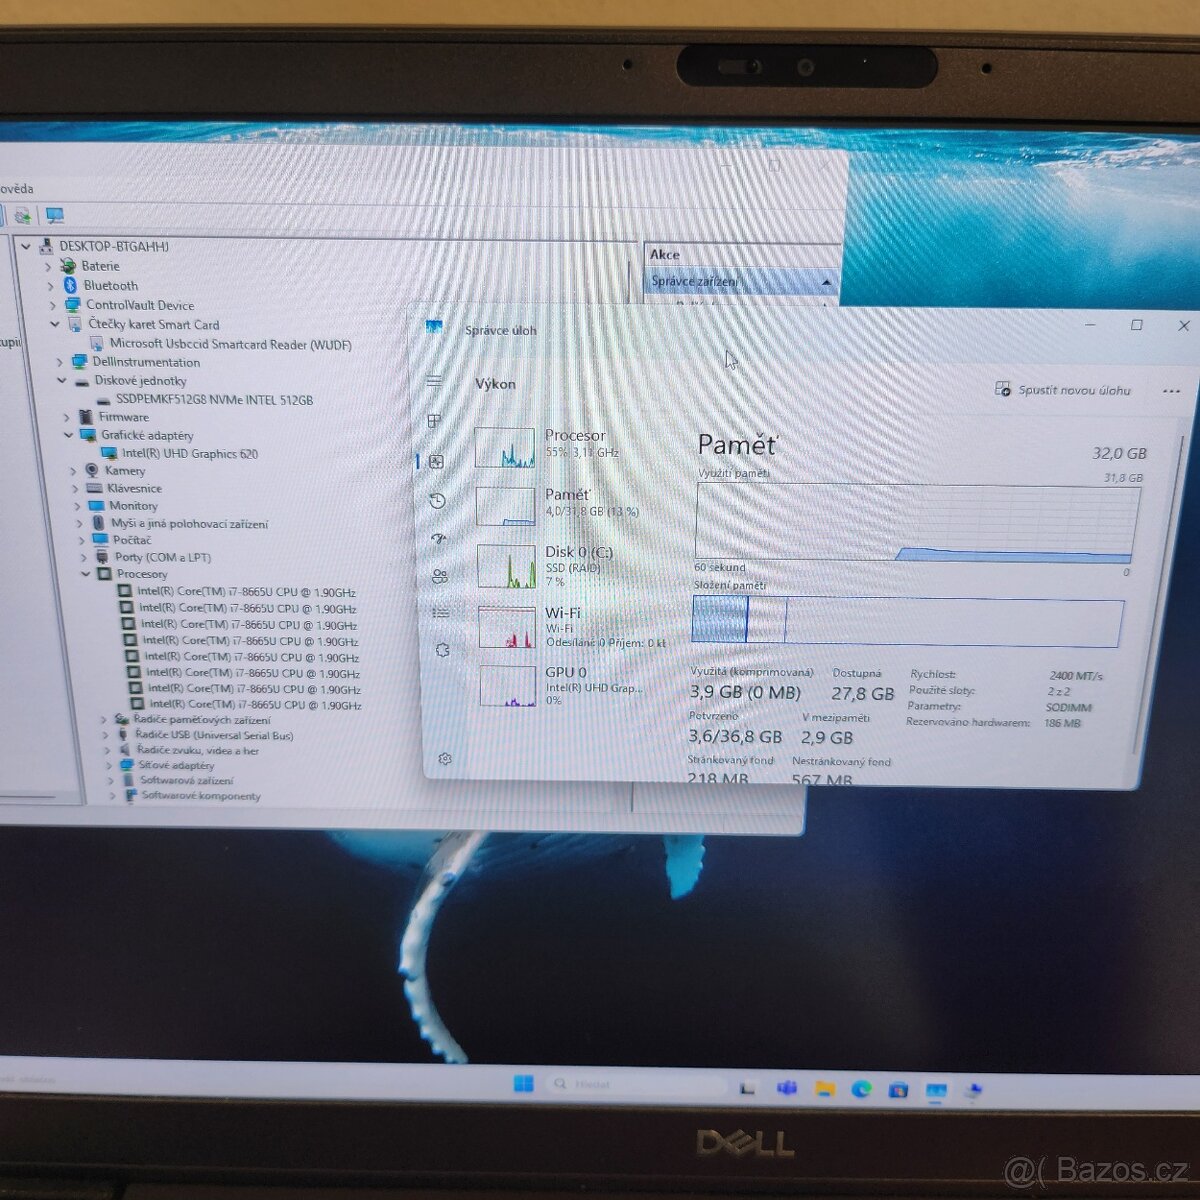Click the monitor toolbar icon in Device Manager
The image size is (1200, 1200).
(56, 213)
